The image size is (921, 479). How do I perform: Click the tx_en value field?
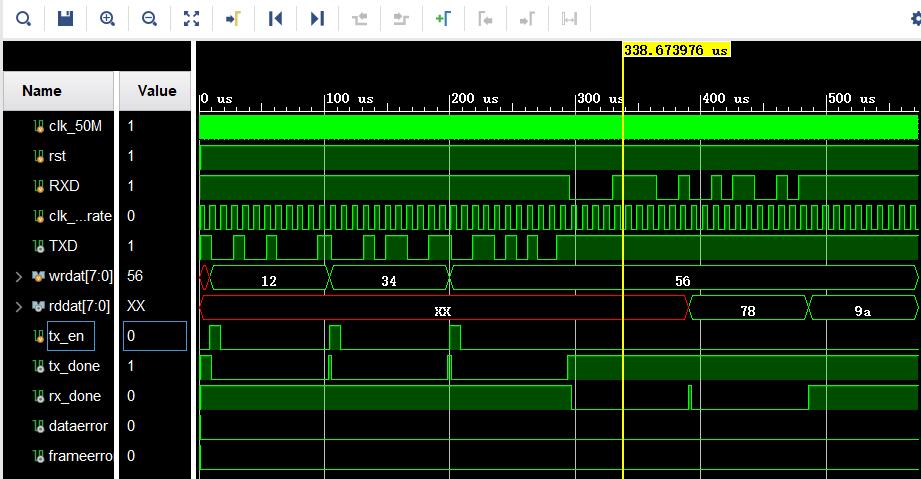click(x=155, y=336)
